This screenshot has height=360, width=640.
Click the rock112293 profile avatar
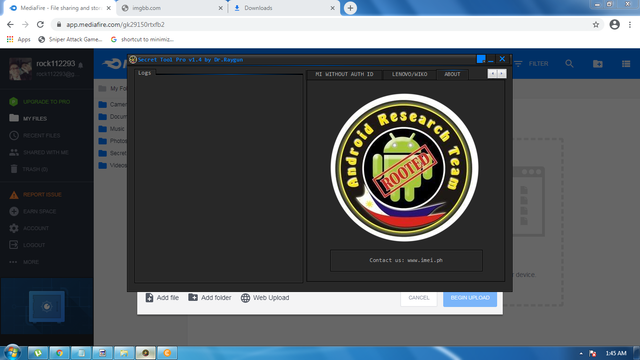pyautogui.click(x=20, y=69)
